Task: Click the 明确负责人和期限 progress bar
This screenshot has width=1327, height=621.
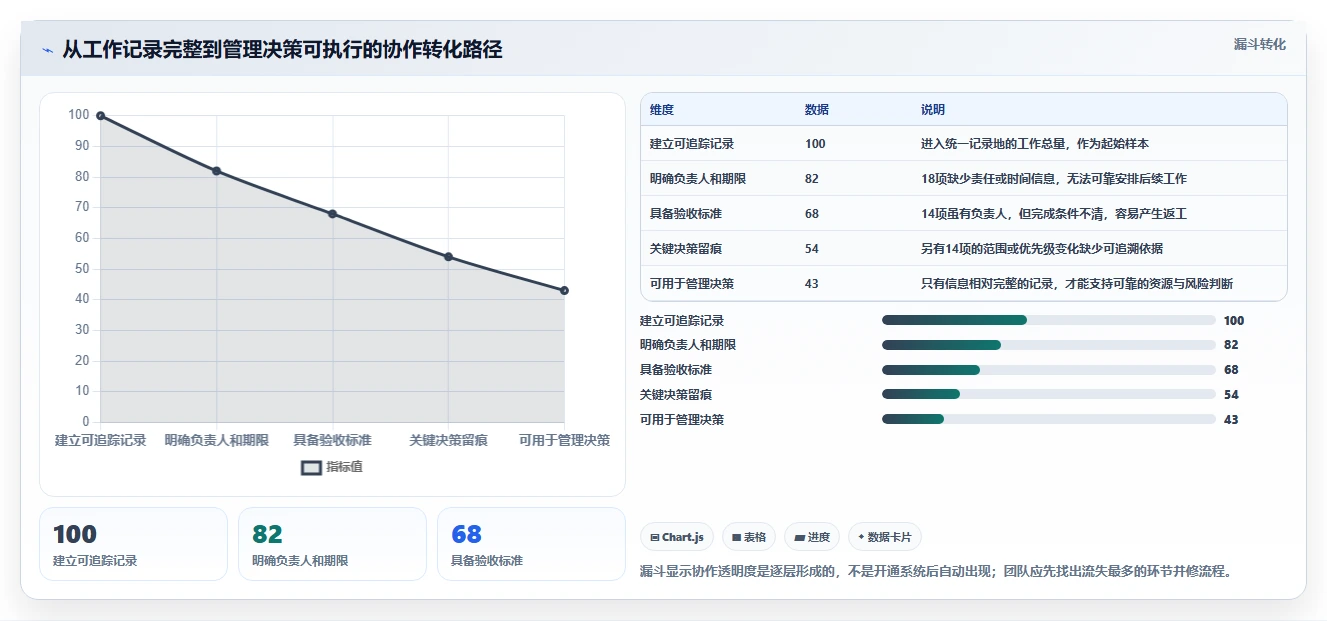Action: (1049, 345)
